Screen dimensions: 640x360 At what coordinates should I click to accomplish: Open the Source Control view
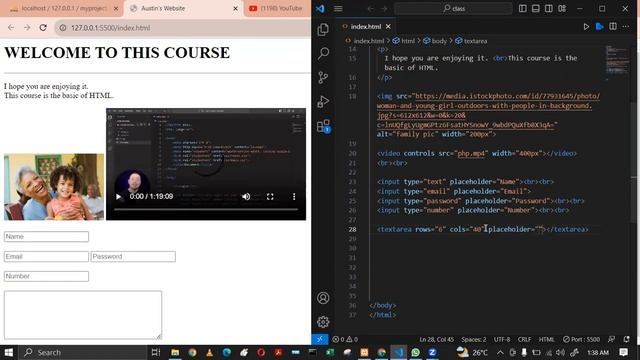323,77
